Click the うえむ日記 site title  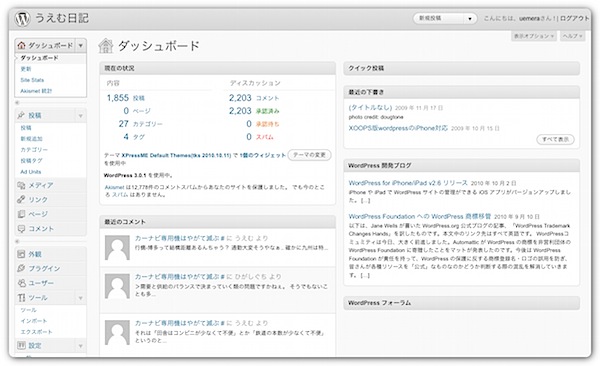coord(62,18)
